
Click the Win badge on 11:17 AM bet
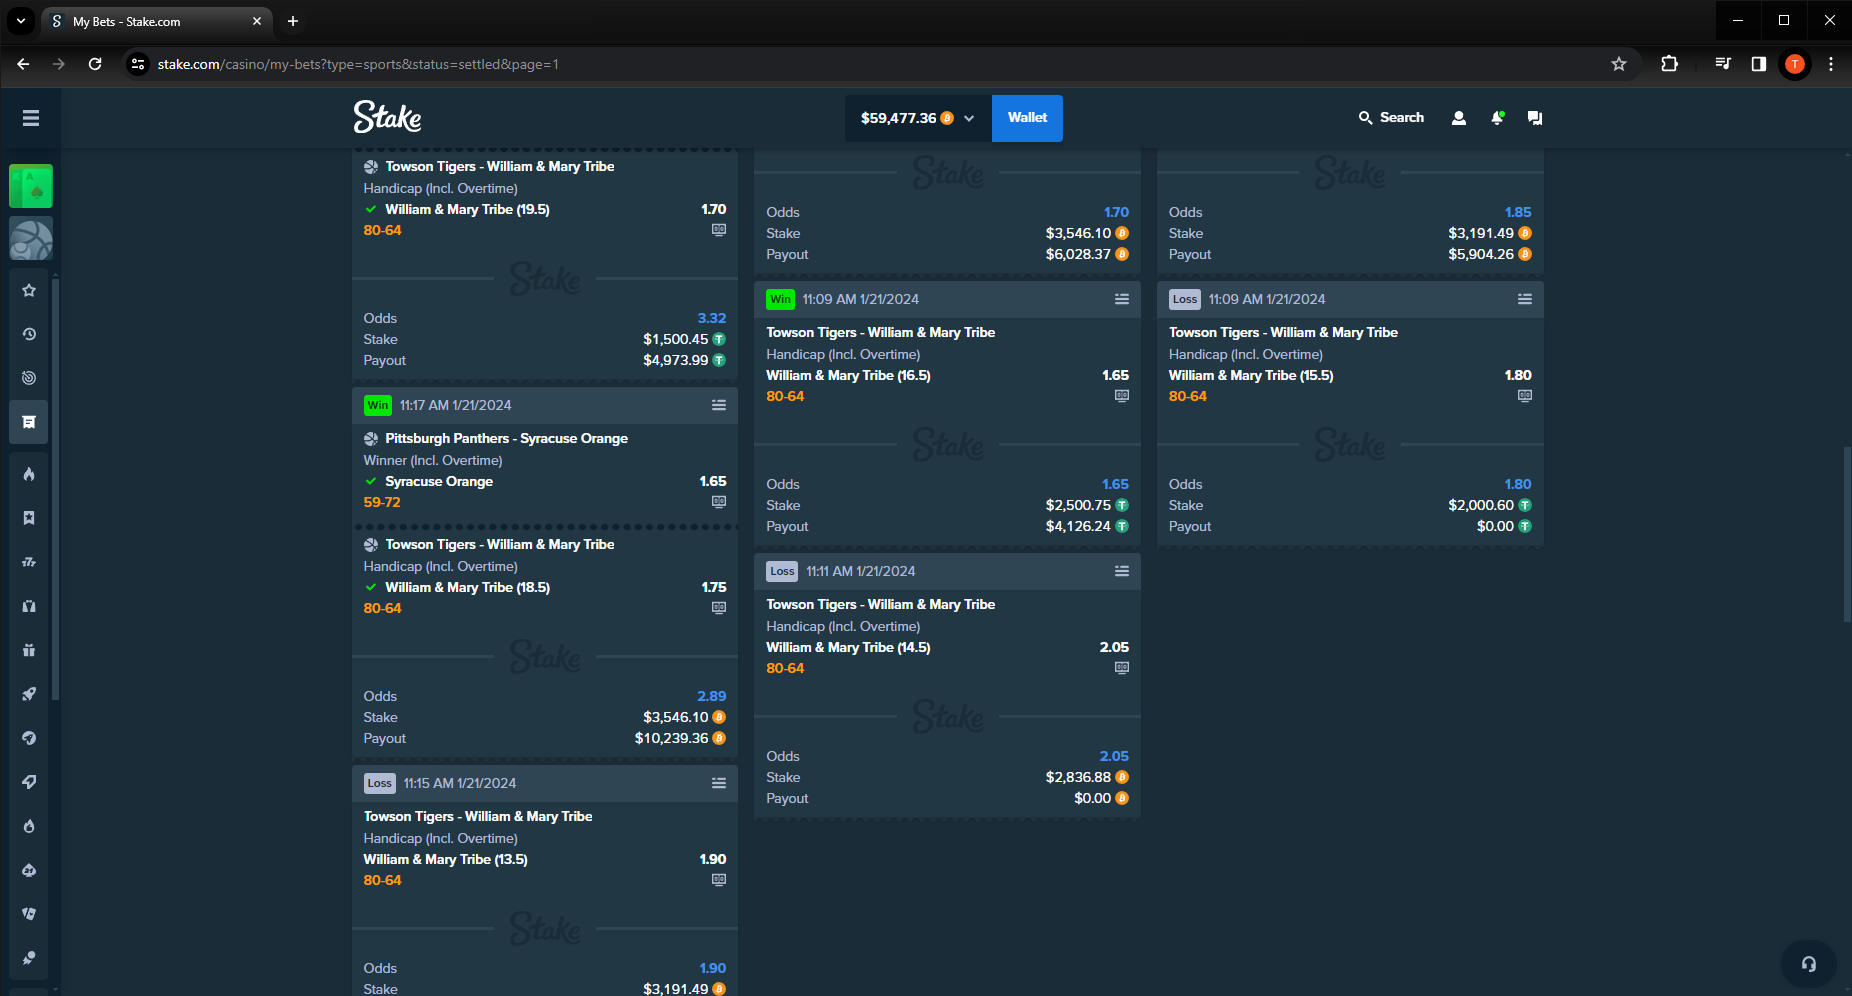click(x=378, y=405)
